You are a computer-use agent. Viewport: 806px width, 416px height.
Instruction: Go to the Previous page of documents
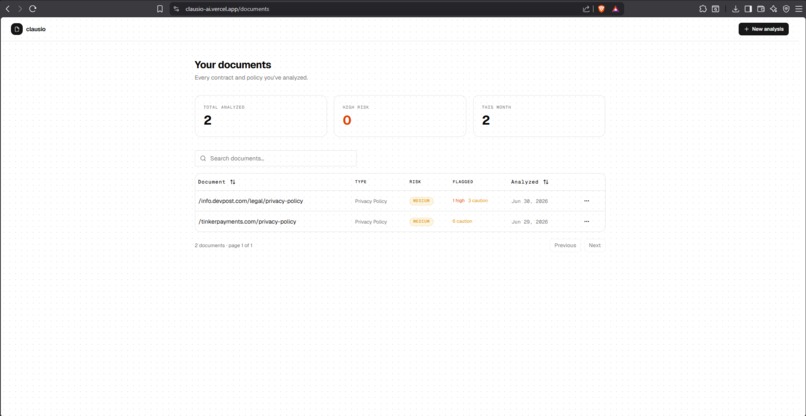(565, 245)
